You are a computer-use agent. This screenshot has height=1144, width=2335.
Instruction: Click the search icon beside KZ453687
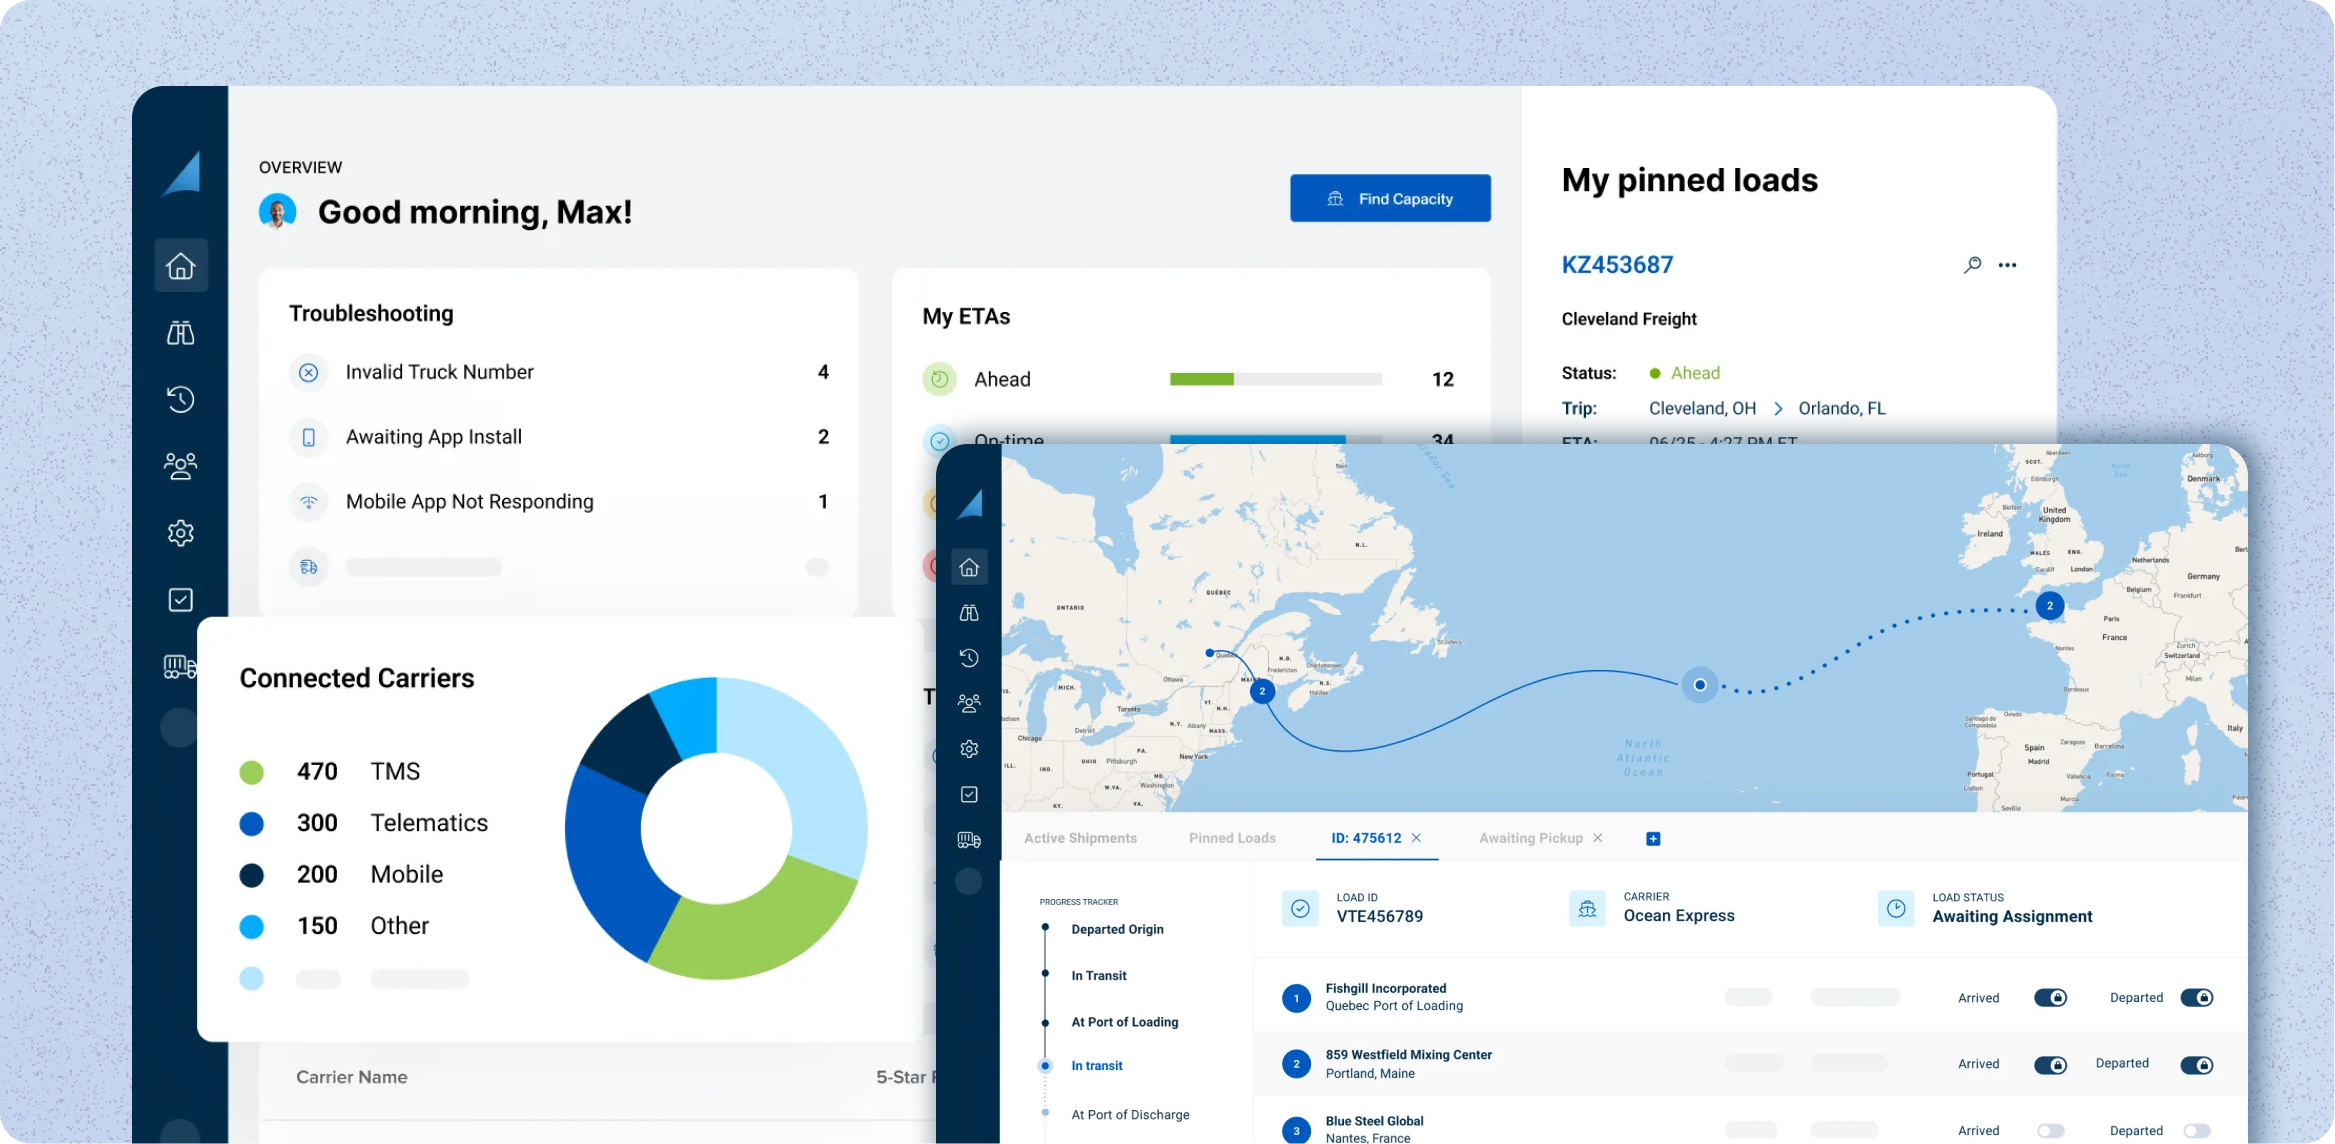(1972, 265)
